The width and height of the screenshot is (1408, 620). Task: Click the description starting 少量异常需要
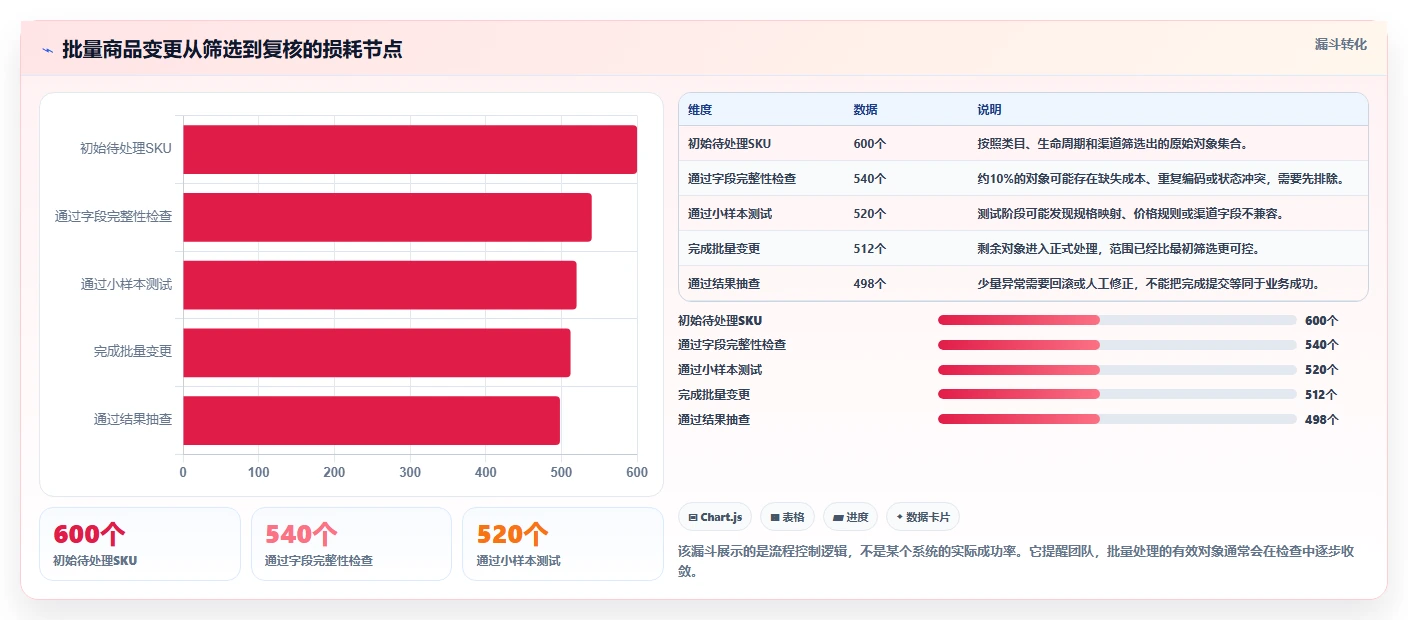(x=1149, y=284)
